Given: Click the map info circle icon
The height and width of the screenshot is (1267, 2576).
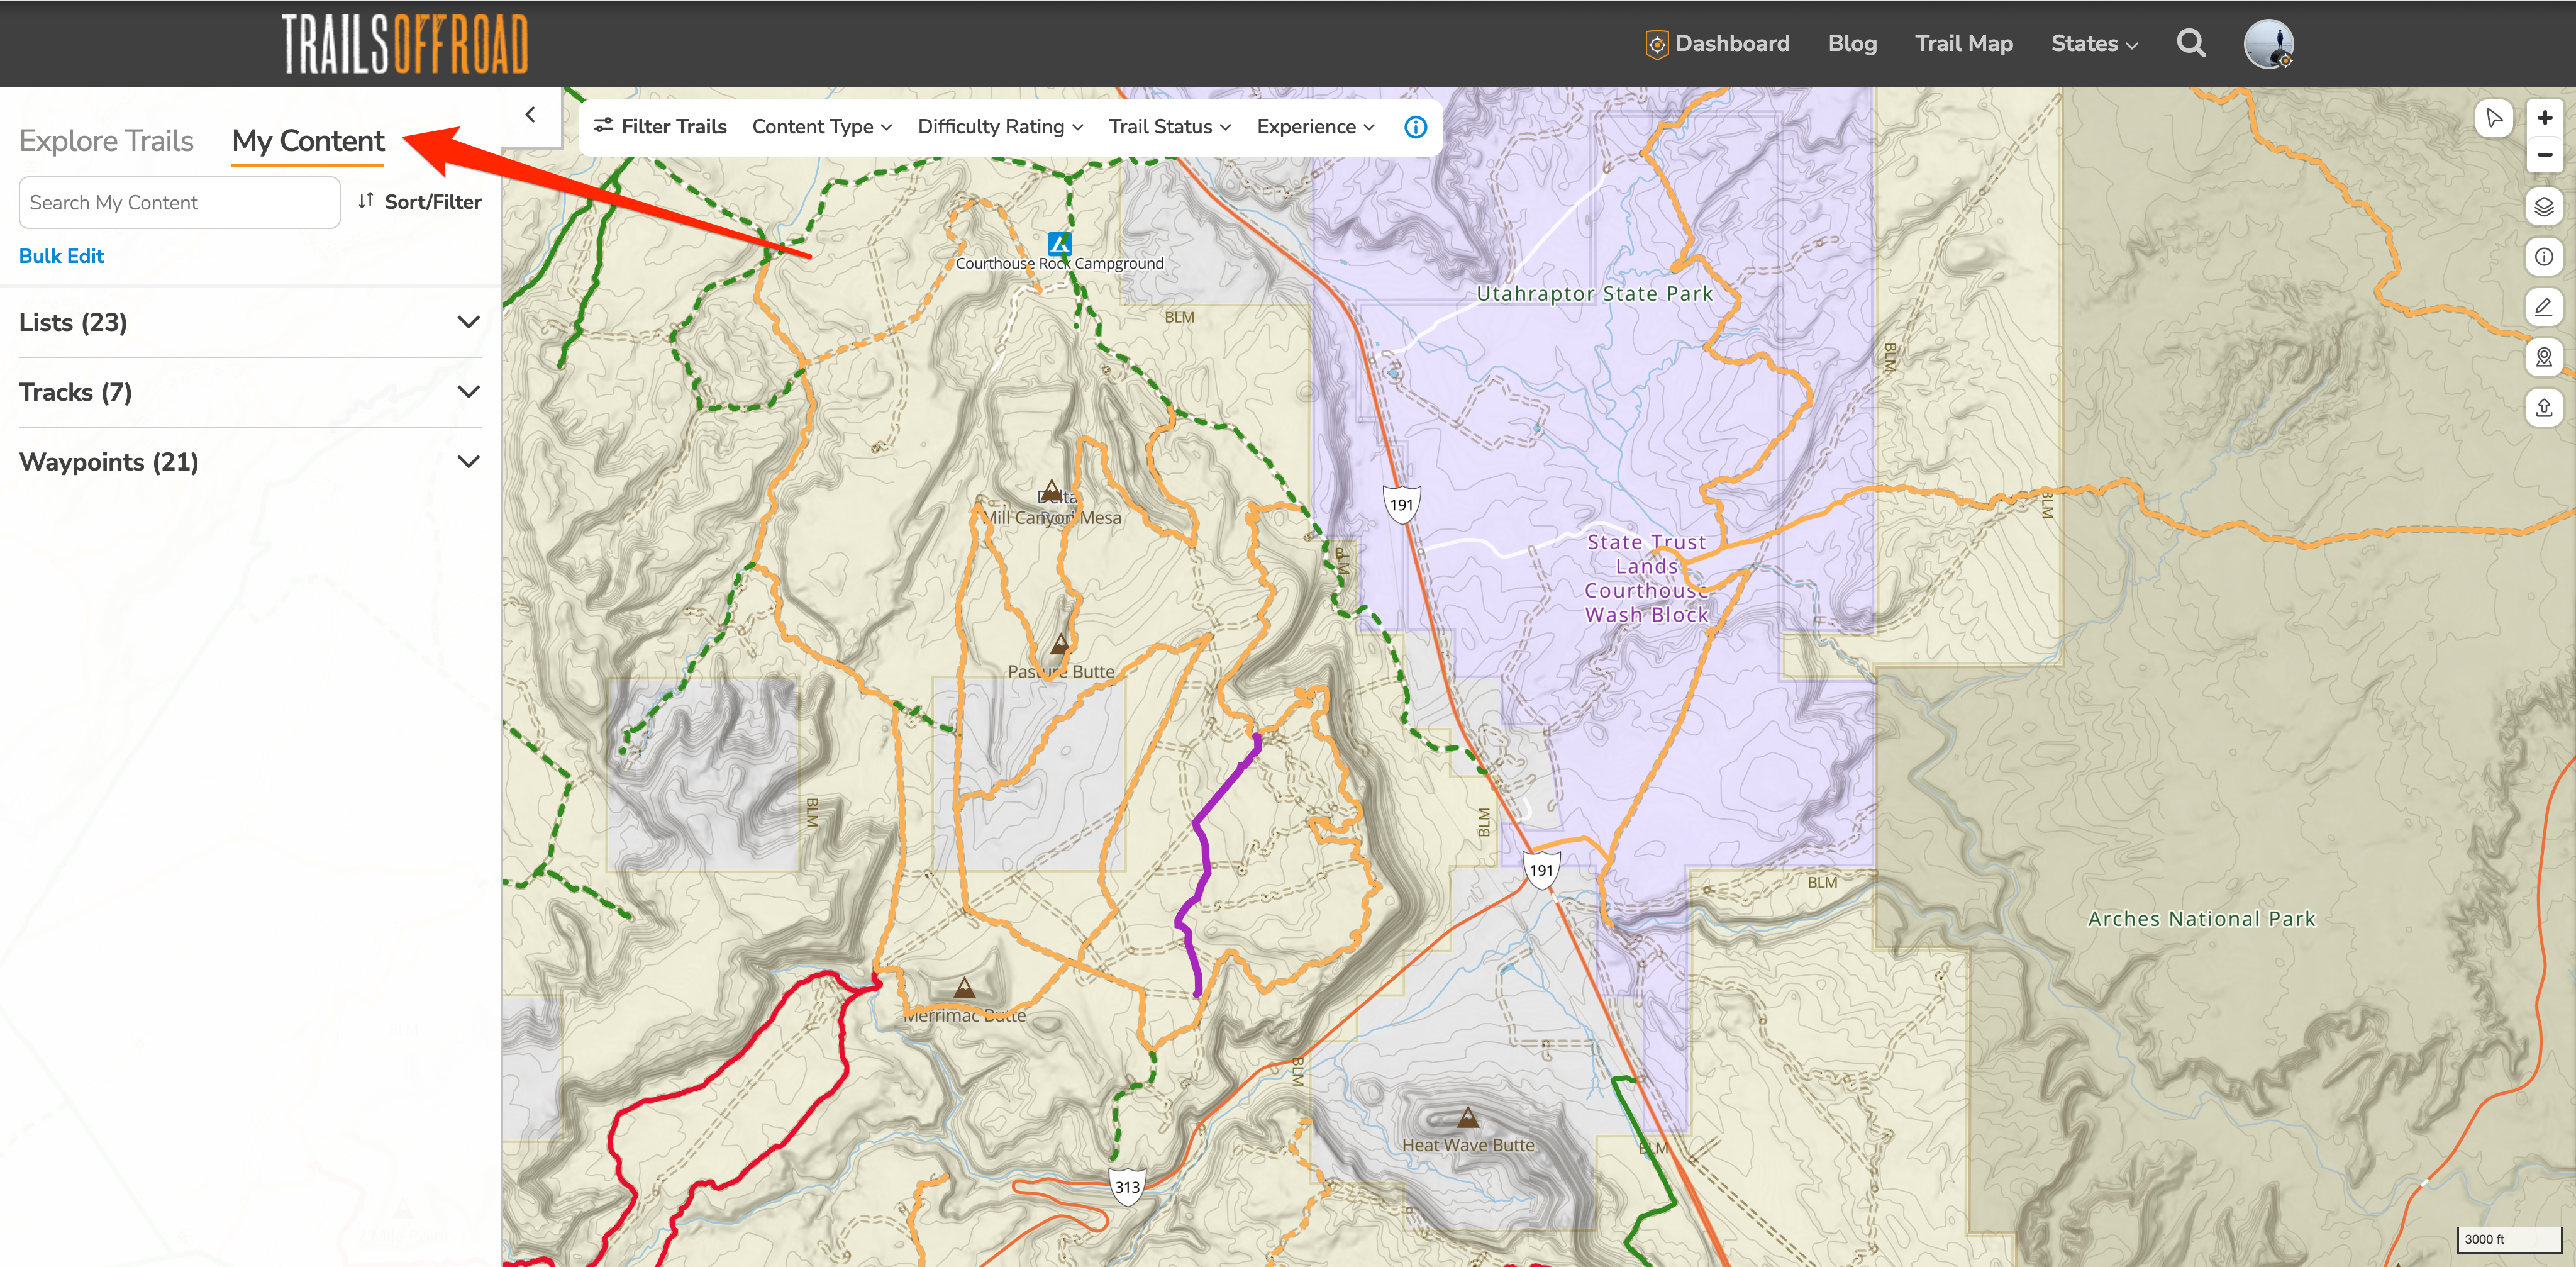Looking at the screenshot, I should (x=2544, y=257).
